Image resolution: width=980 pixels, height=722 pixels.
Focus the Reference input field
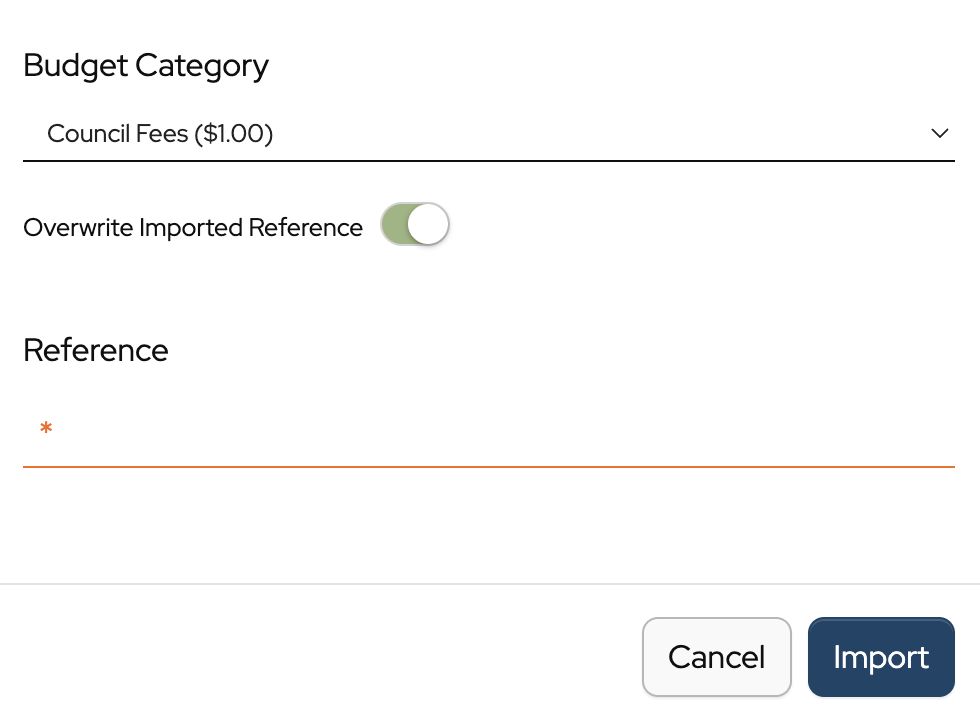point(488,432)
